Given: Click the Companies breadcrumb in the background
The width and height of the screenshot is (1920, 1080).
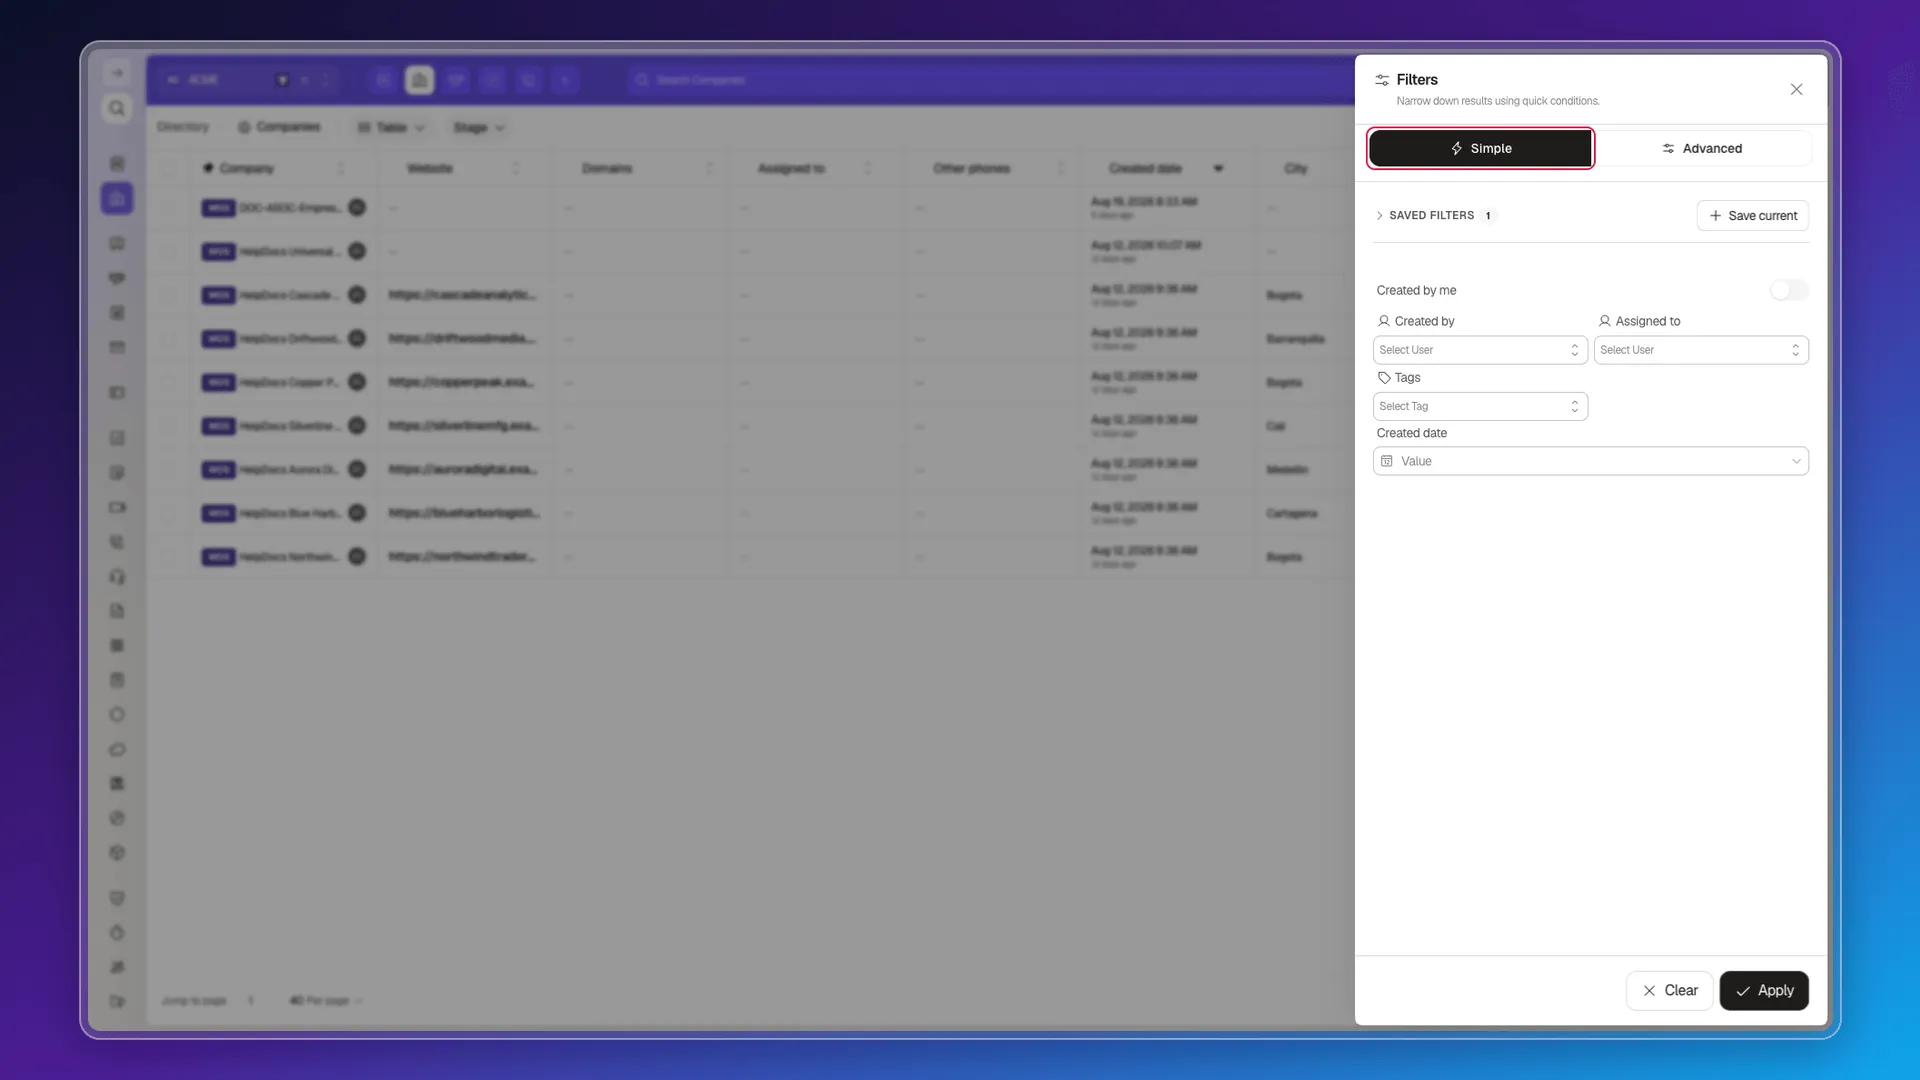Looking at the screenshot, I should (x=279, y=127).
